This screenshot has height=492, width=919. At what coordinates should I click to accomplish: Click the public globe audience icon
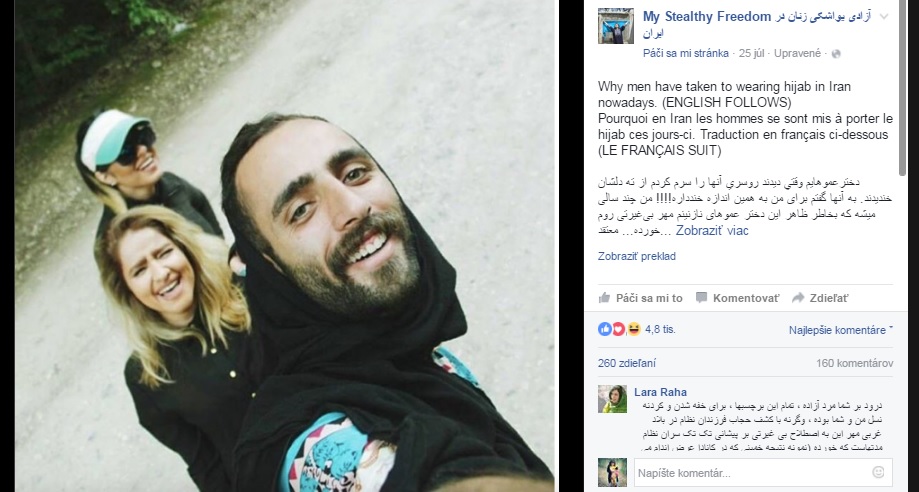(x=836, y=53)
